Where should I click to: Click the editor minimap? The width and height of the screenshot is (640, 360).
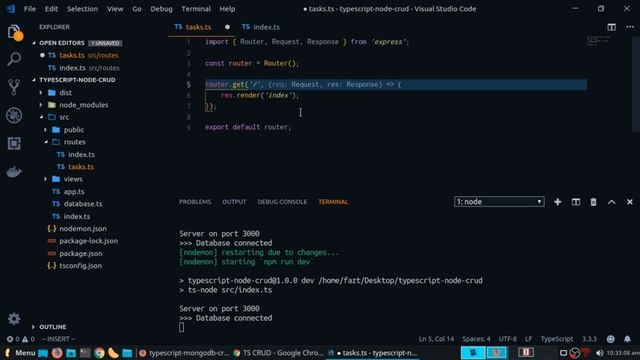[x=599, y=40]
